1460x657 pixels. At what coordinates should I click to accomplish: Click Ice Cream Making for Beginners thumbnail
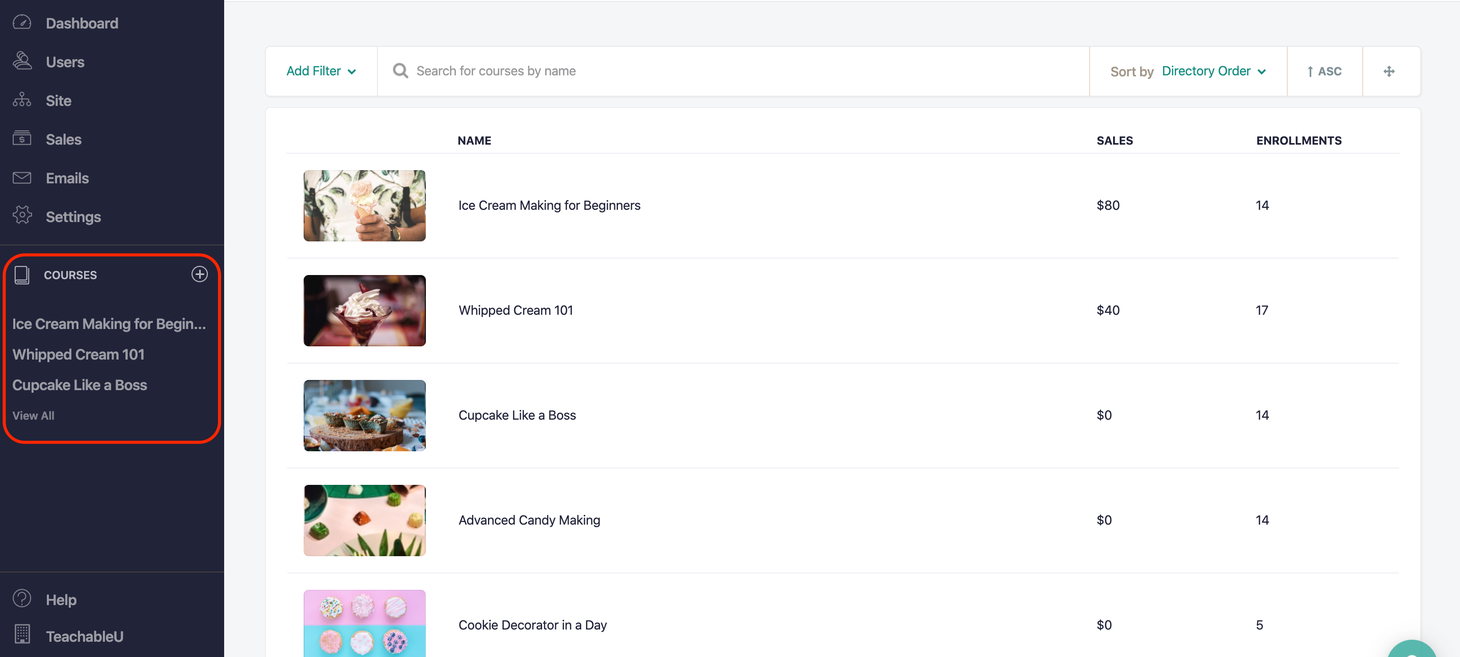[x=365, y=205]
